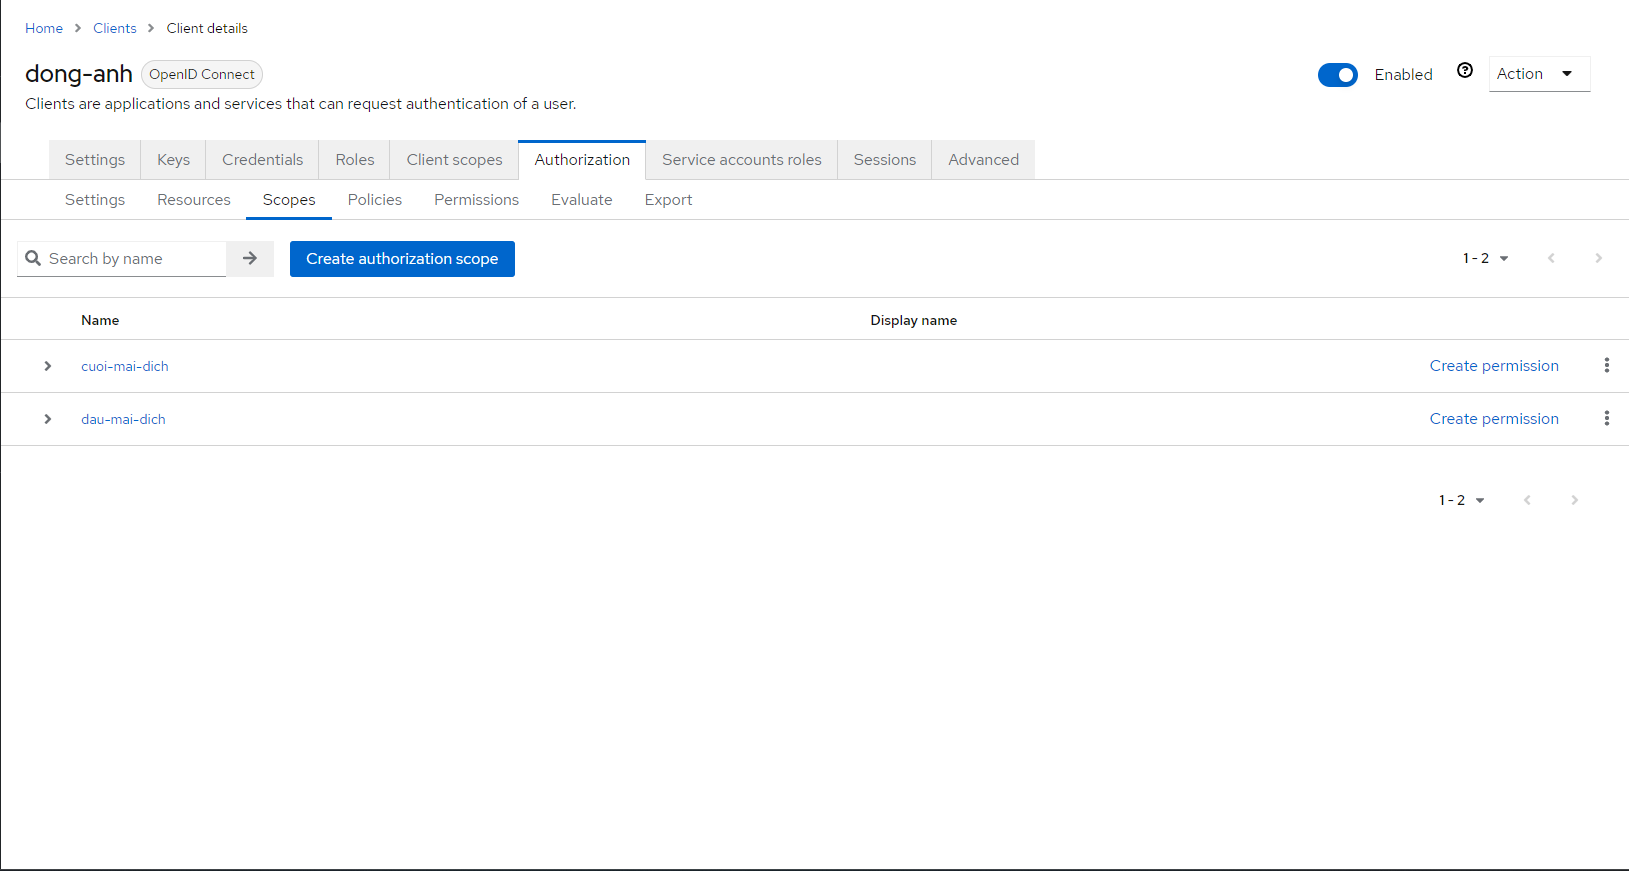
Task: Click the search arrow submit button
Action: [x=250, y=259]
